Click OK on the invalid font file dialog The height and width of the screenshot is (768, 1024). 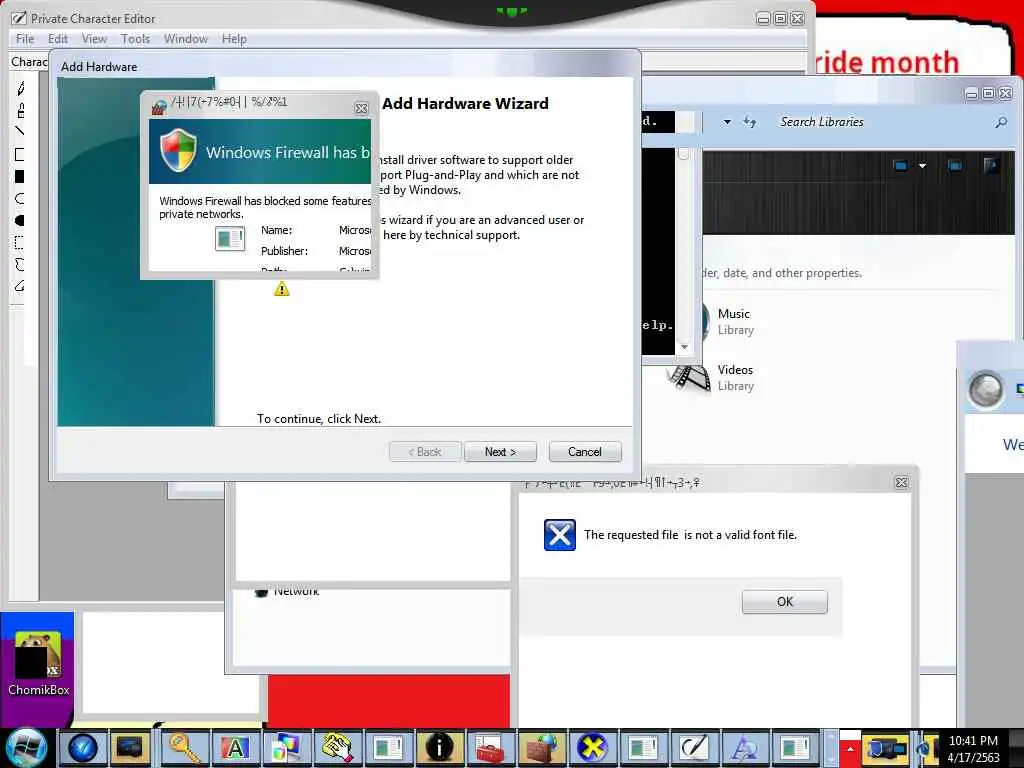click(784, 601)
